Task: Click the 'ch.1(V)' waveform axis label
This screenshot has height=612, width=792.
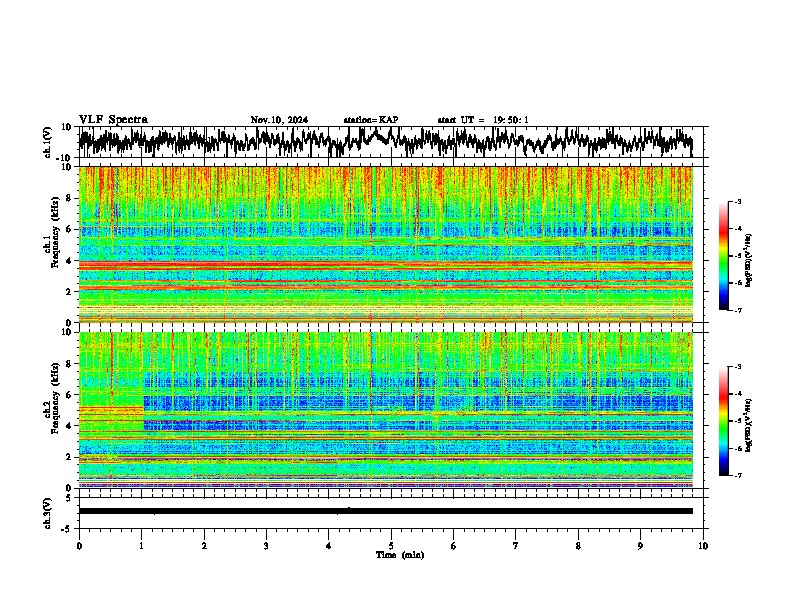Action: click(x=48, y=142)
